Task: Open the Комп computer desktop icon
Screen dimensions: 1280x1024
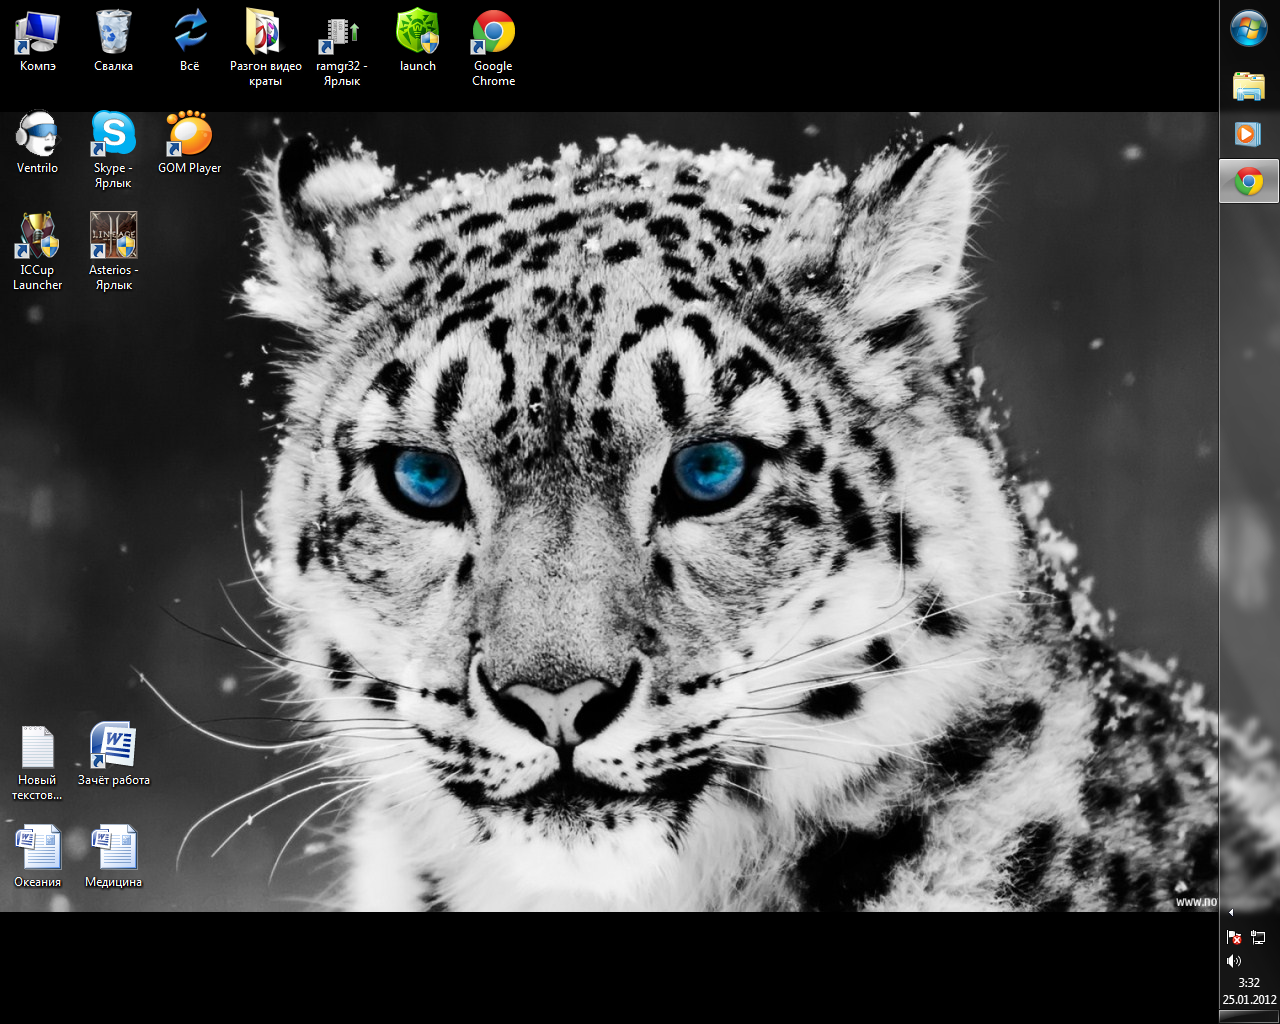Action: click(x=38, y=32)
